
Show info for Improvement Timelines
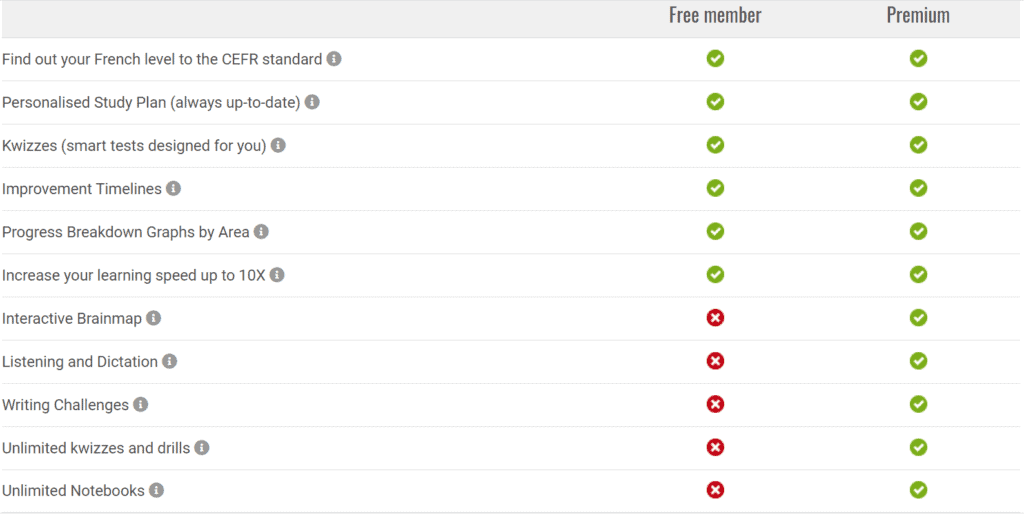click(x=173, y=188)
